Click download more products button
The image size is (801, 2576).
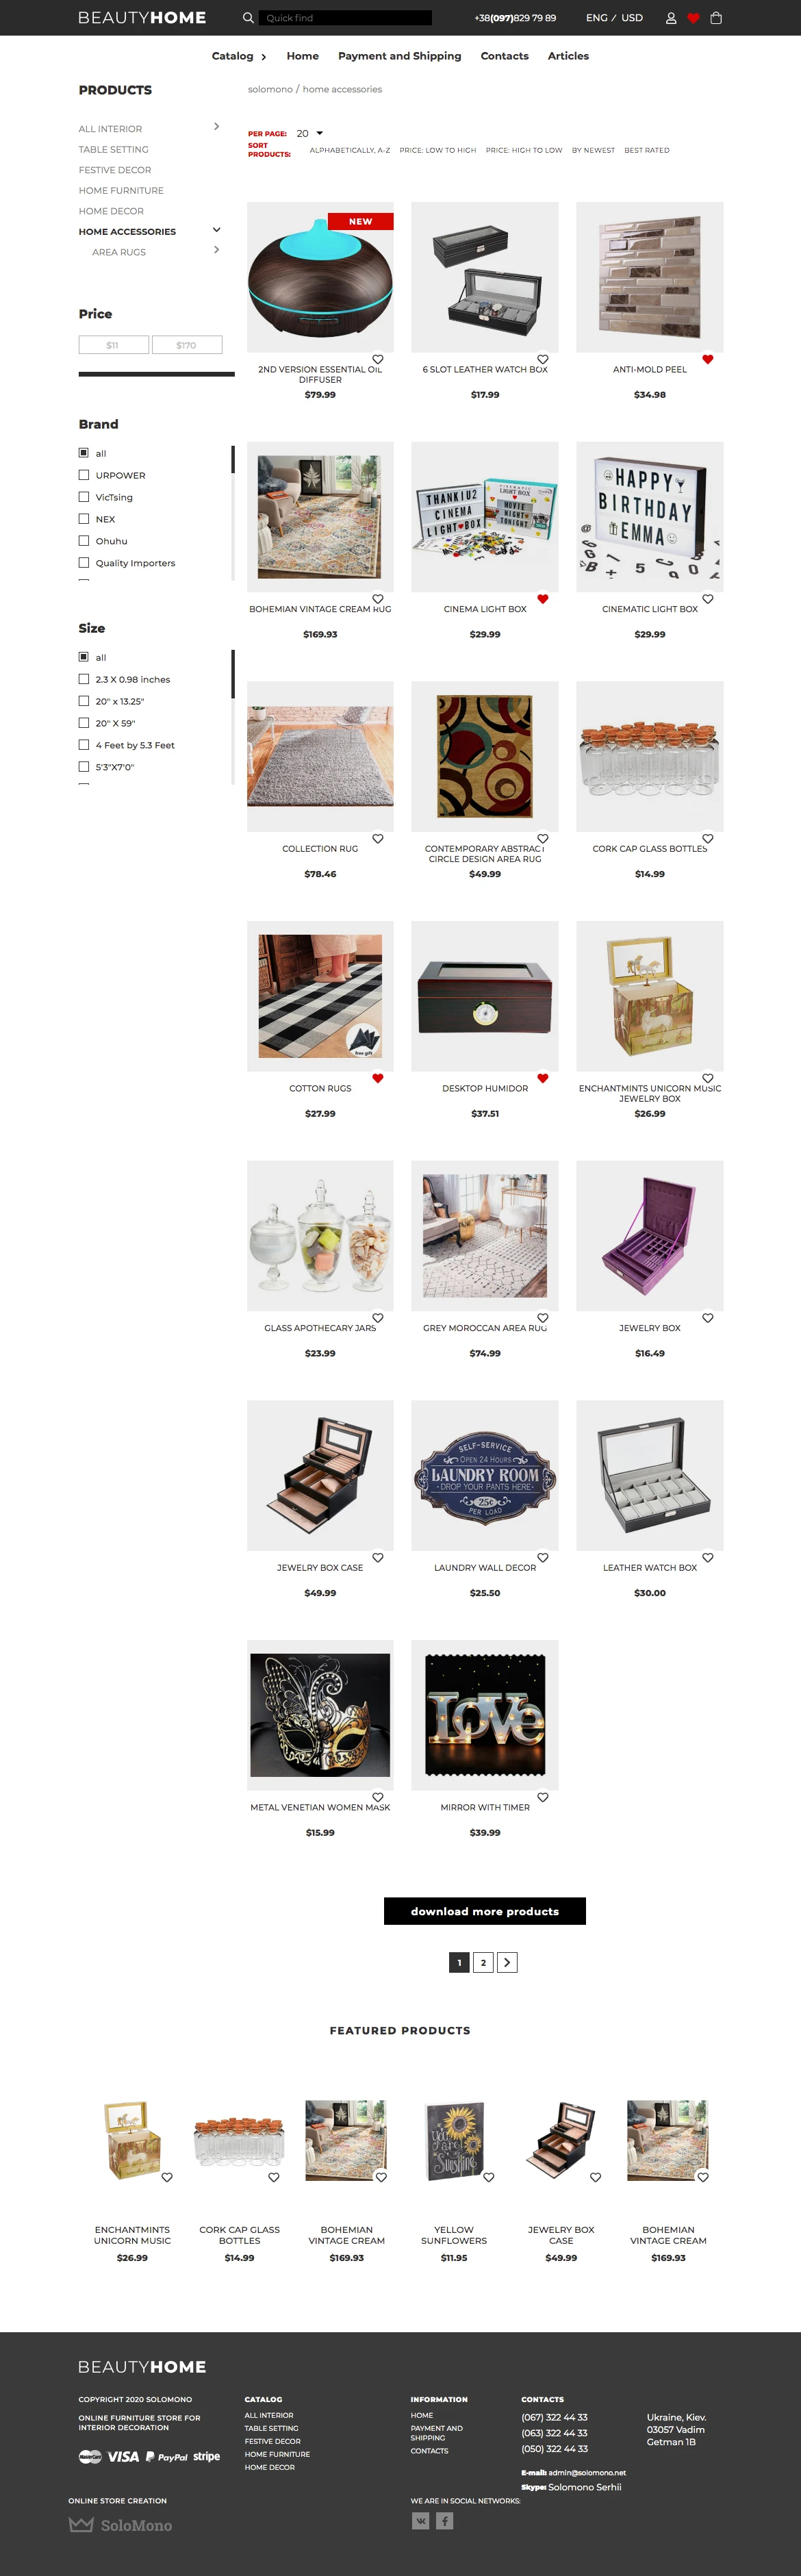click(485, 1911)
